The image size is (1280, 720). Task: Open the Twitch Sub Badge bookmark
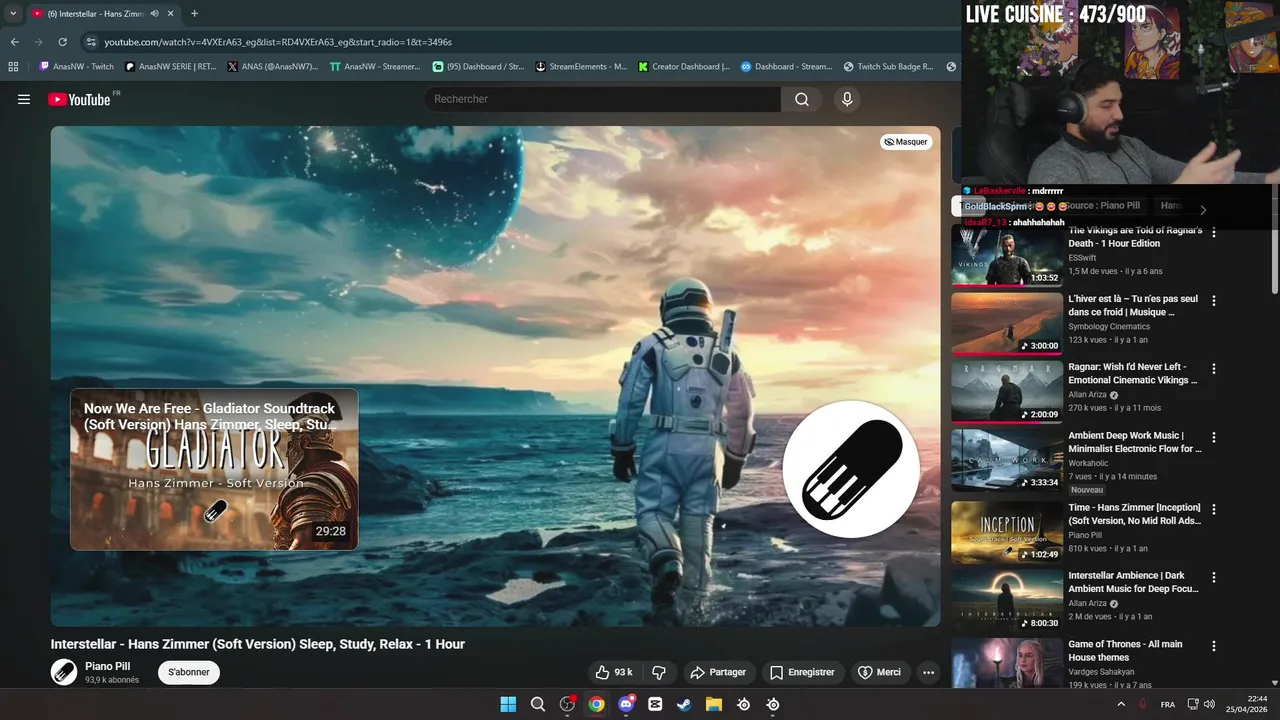click(888, 67)
